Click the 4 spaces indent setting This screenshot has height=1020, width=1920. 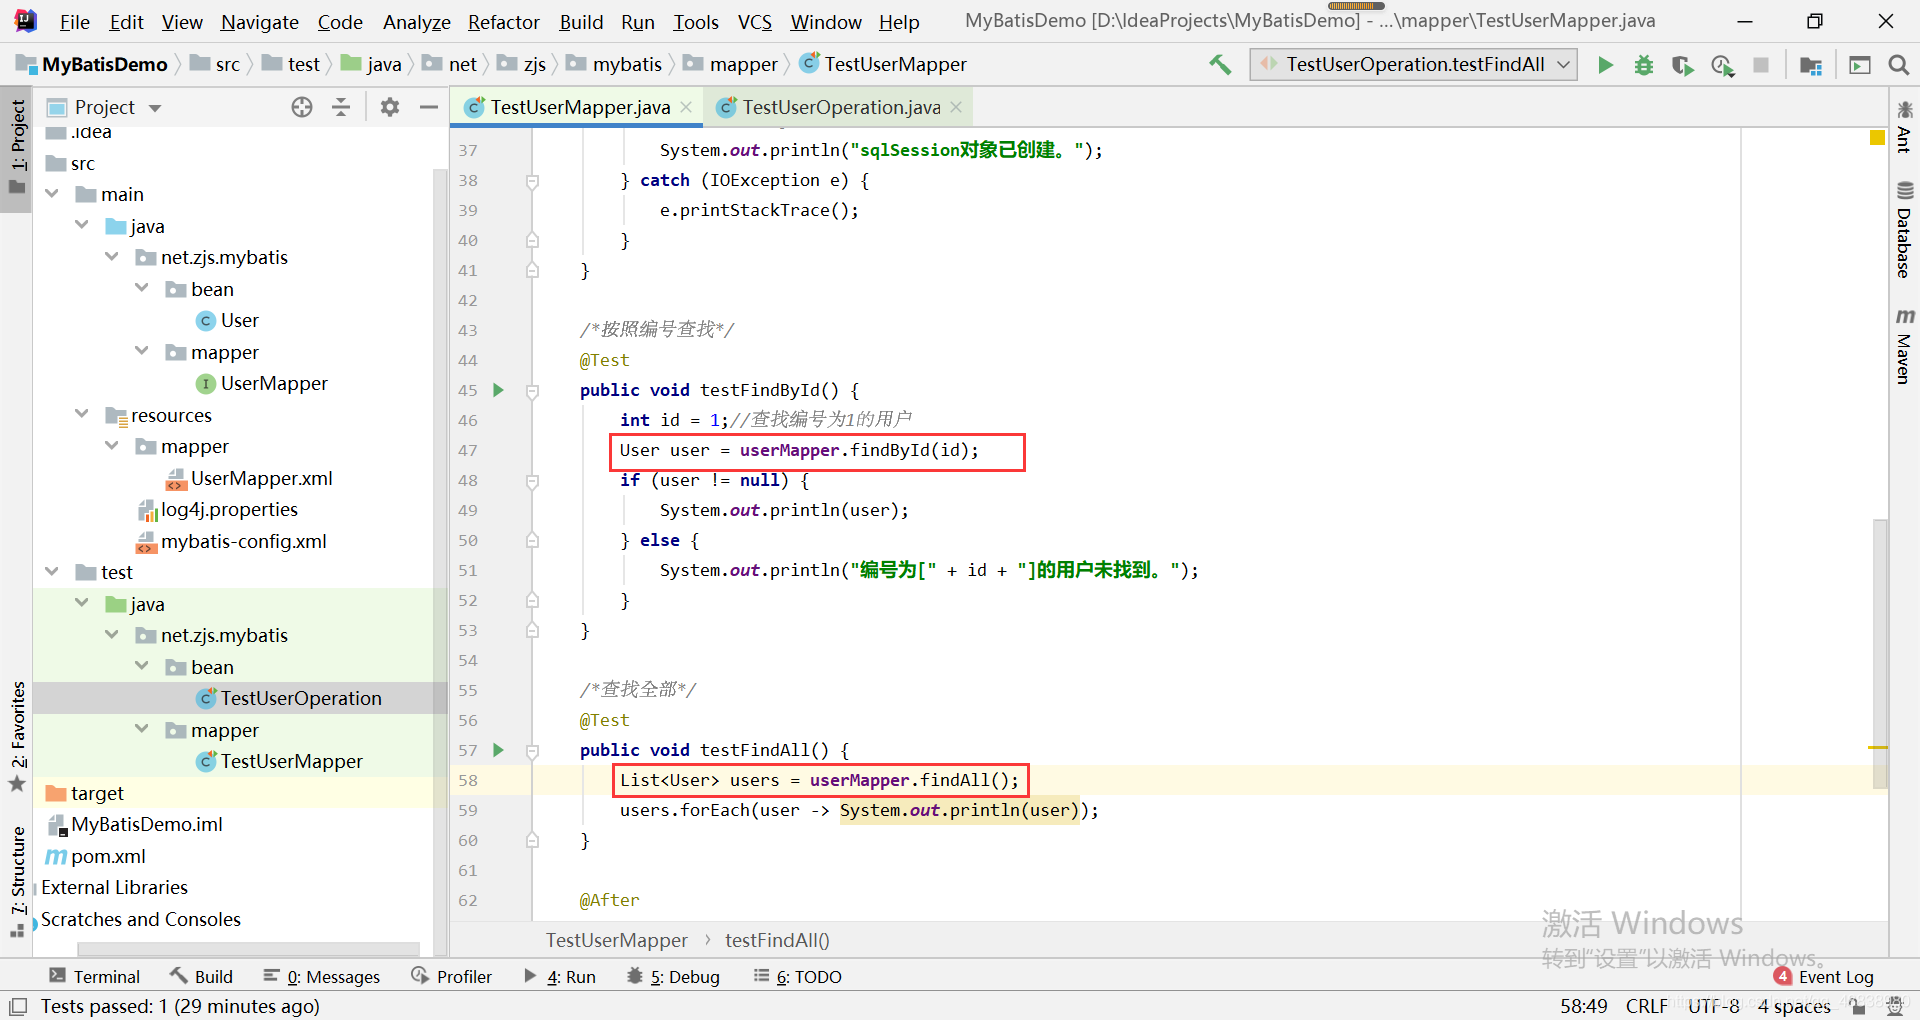point(1794,1006)
